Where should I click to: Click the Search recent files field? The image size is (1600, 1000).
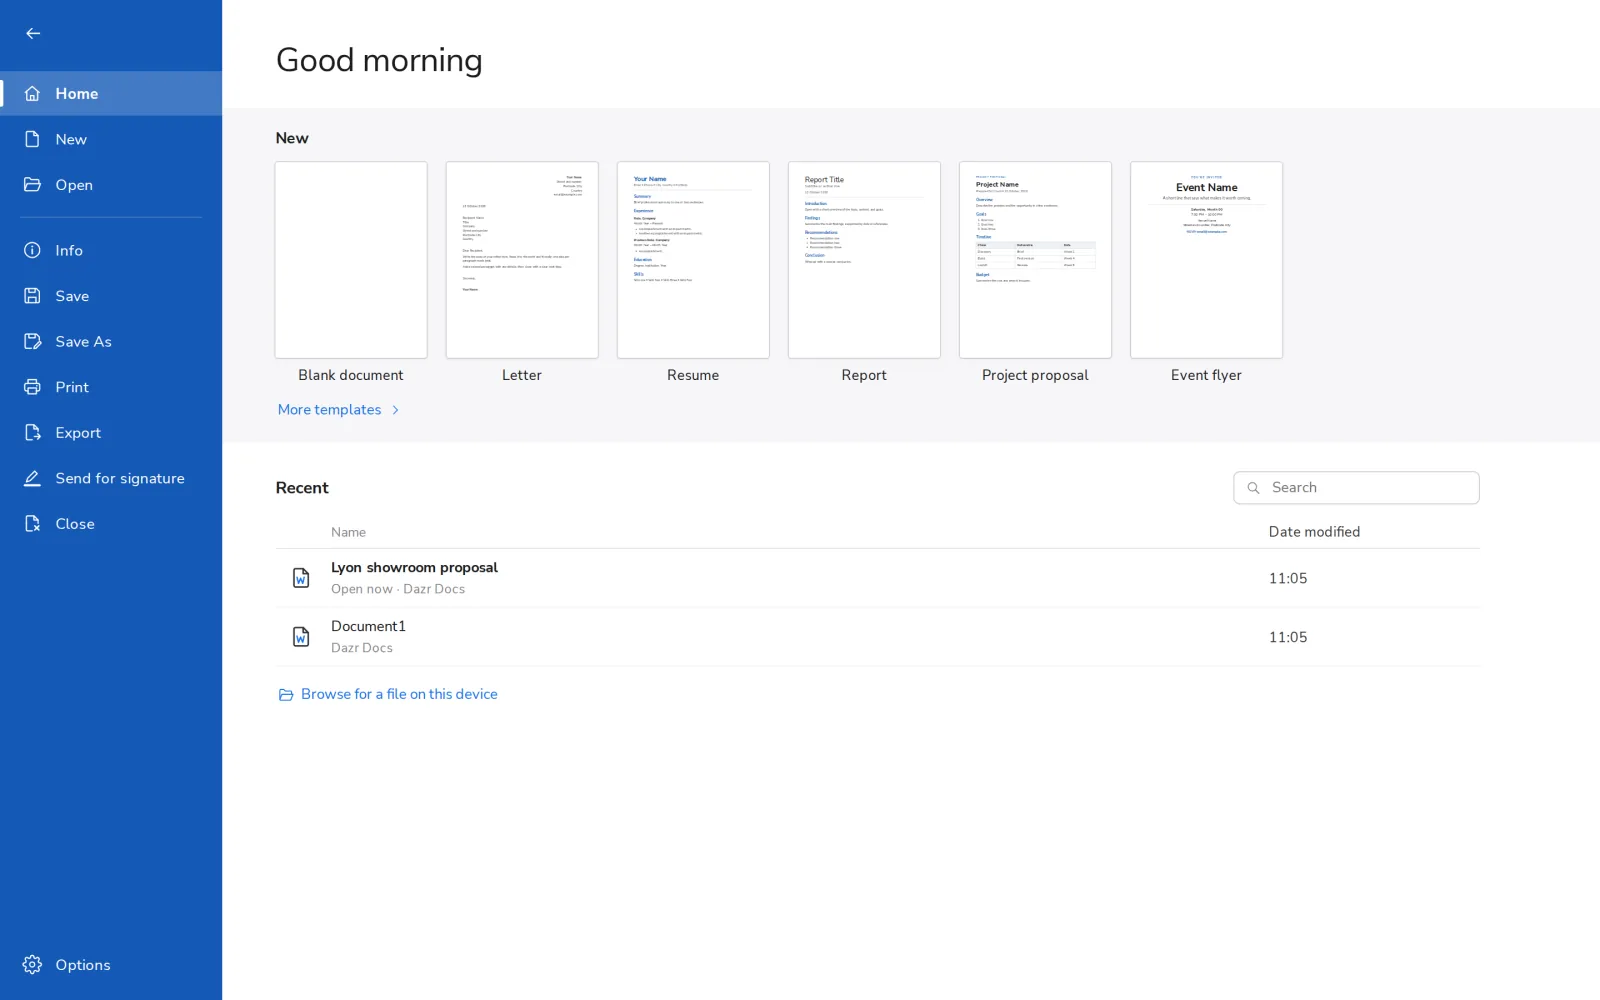[x=1356, y=488]
